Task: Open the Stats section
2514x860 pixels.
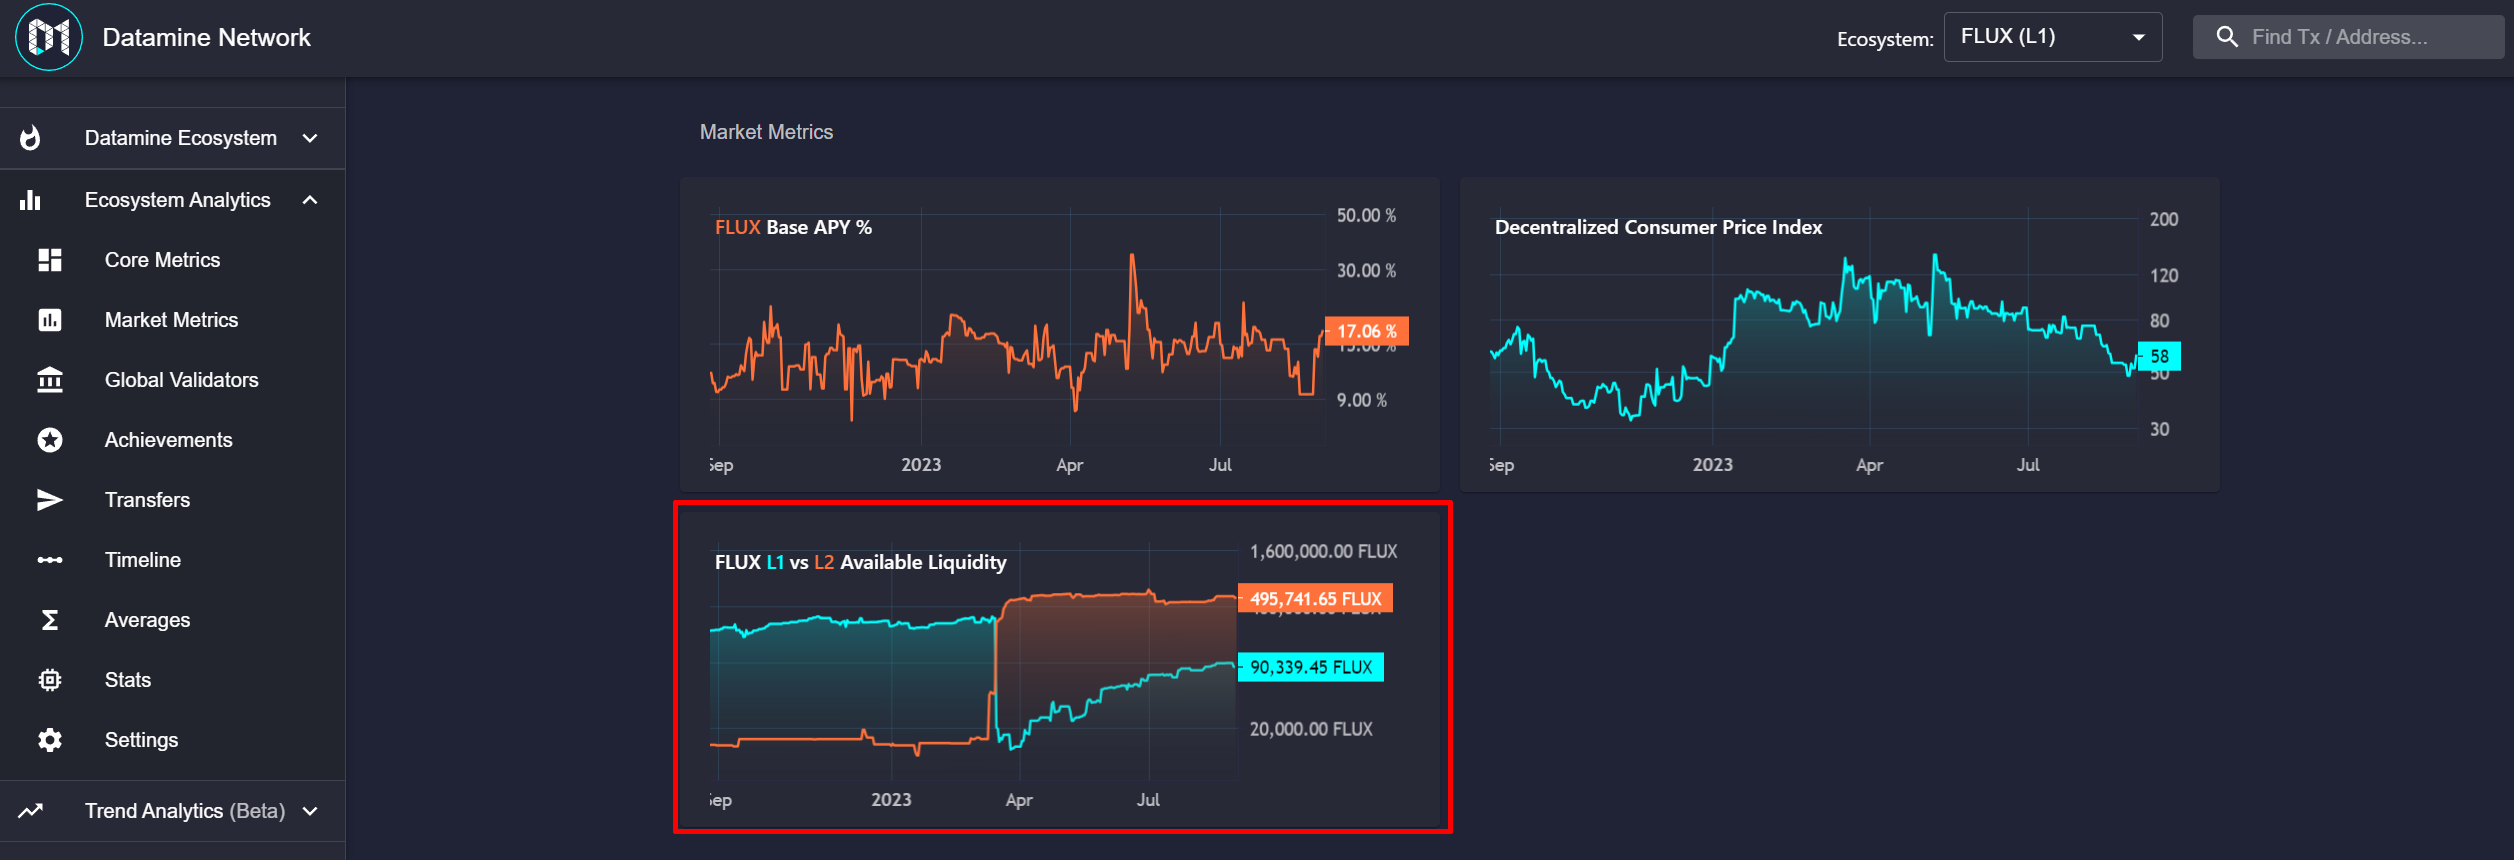Action: (128, 680)
